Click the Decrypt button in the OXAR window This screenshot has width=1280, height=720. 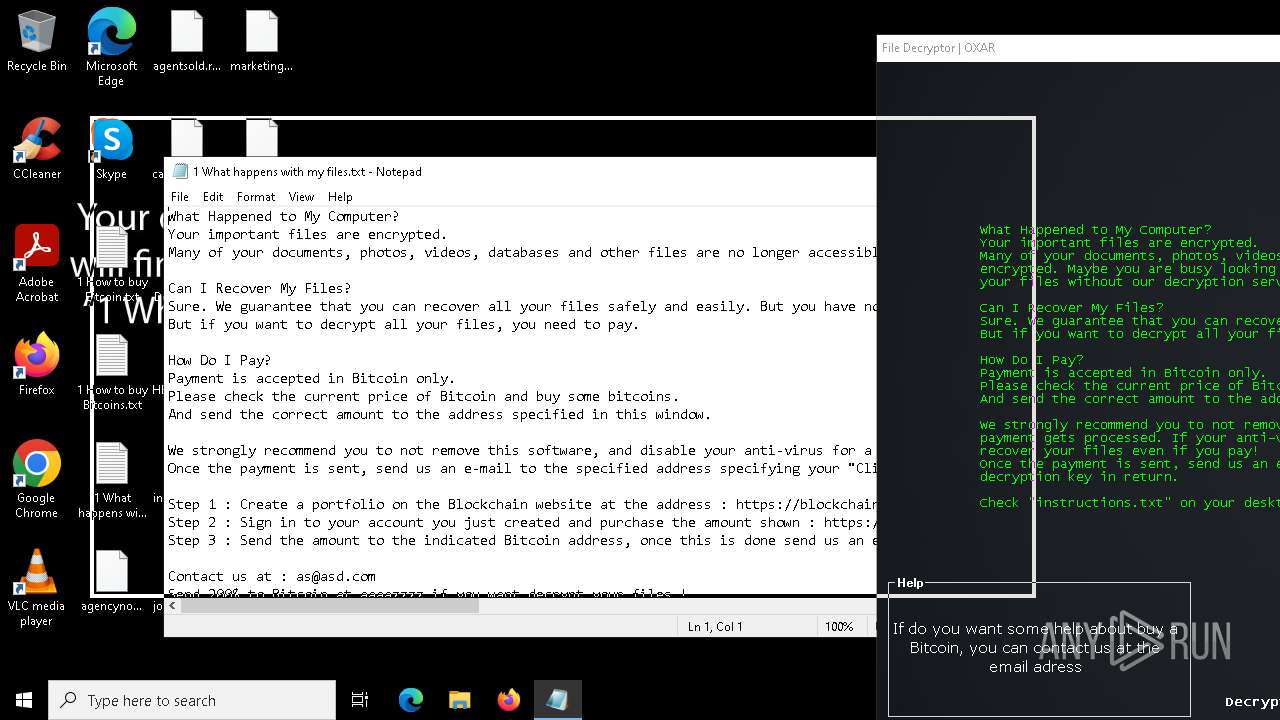tap(1252, 702)
